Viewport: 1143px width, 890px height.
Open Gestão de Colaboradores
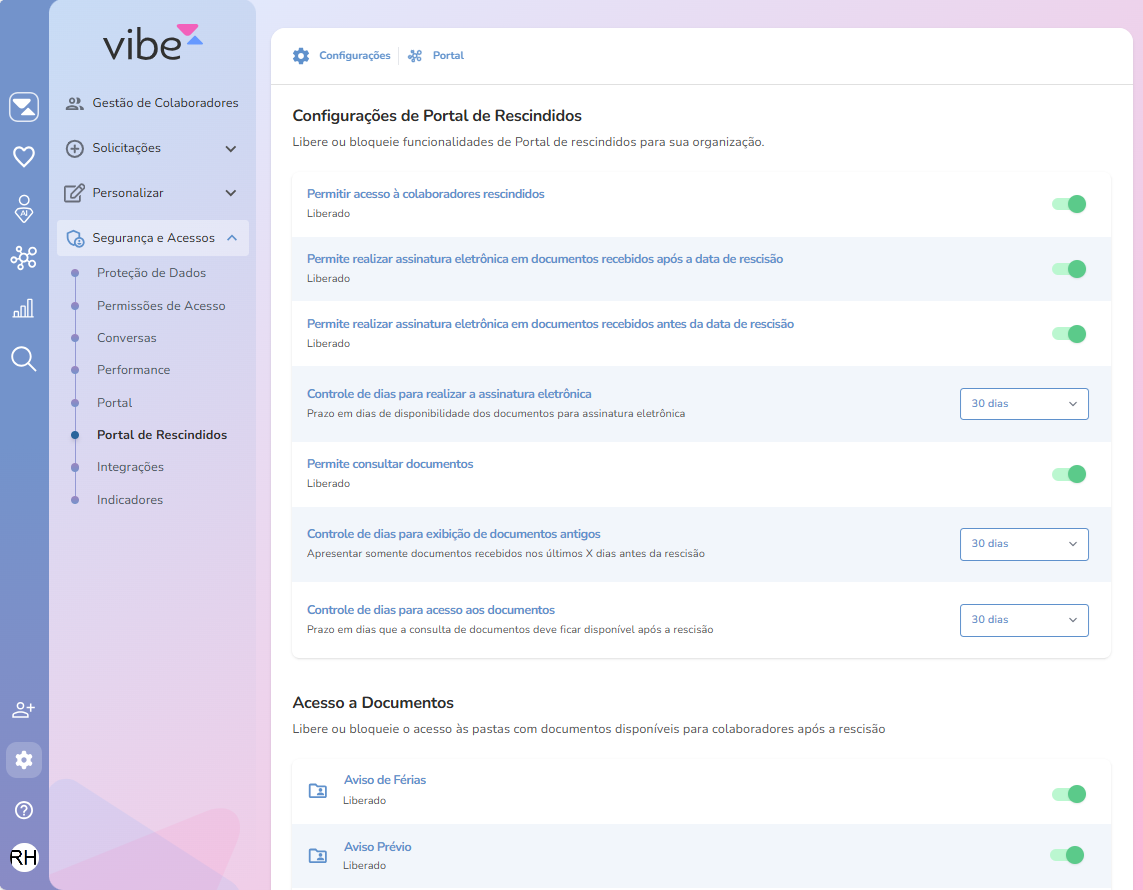(x=165, y=103)
